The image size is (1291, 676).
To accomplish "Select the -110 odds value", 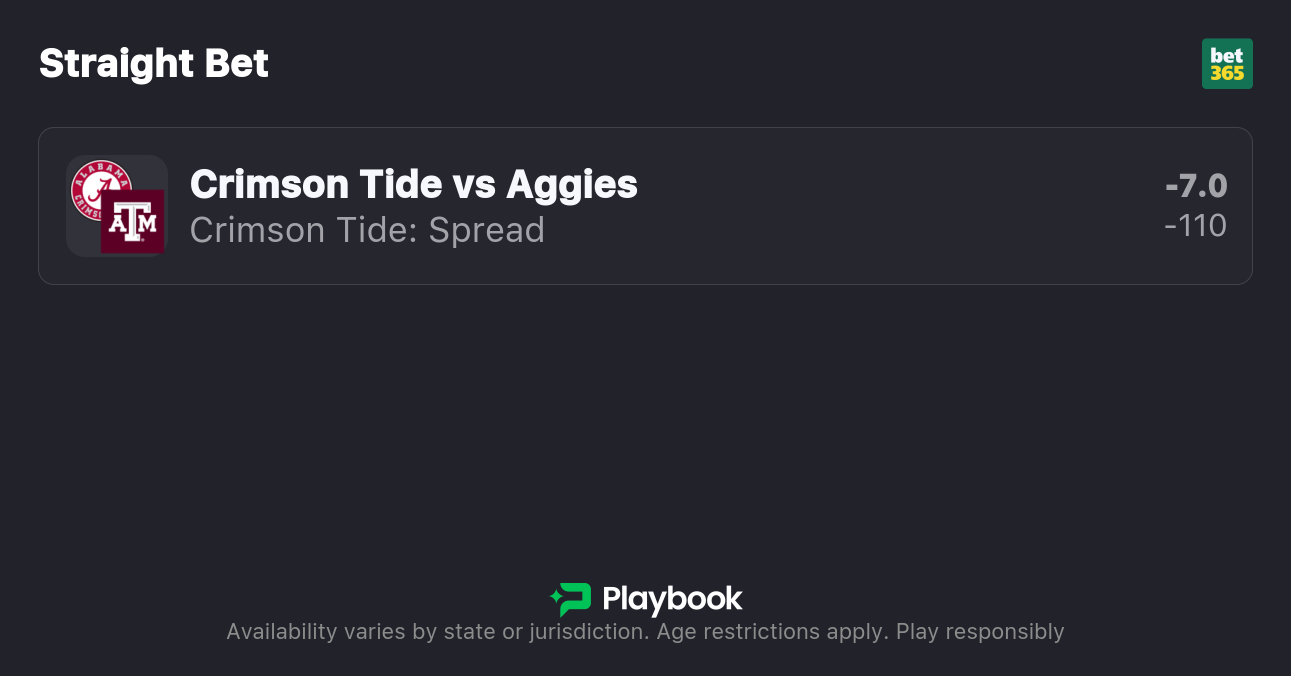I will pos(1196,226).
